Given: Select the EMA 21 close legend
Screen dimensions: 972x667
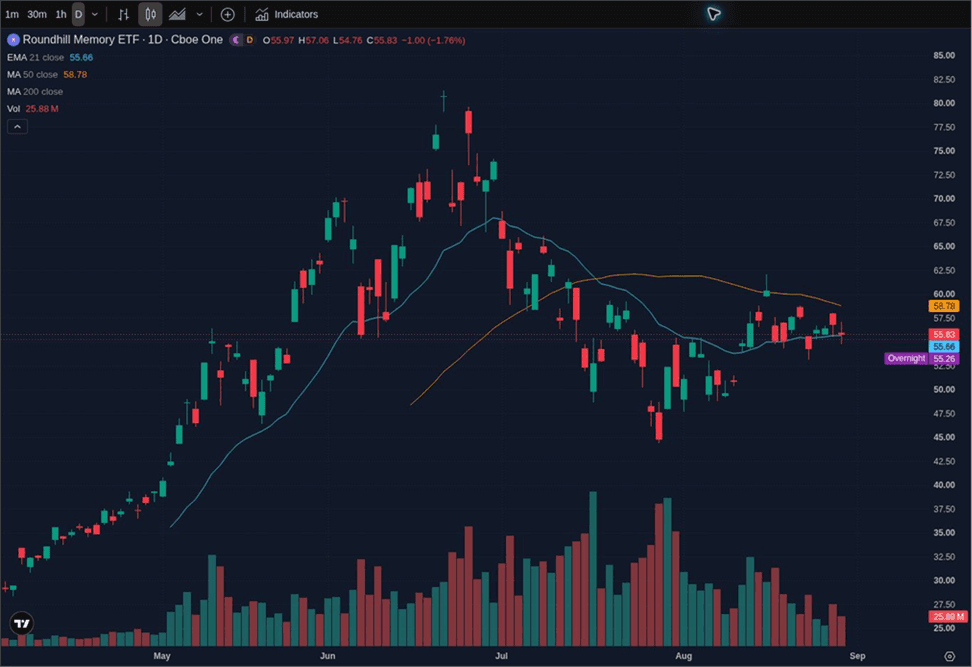Looking at the screenshot, I should pyautogui.click(x=35, y=58).
